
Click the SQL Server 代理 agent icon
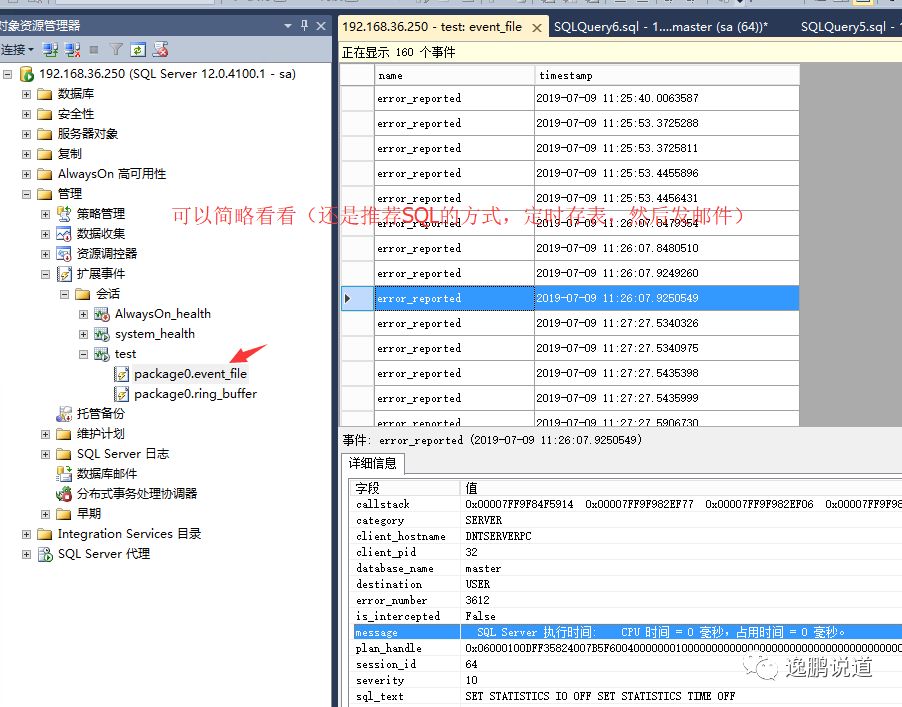point(45,554)
